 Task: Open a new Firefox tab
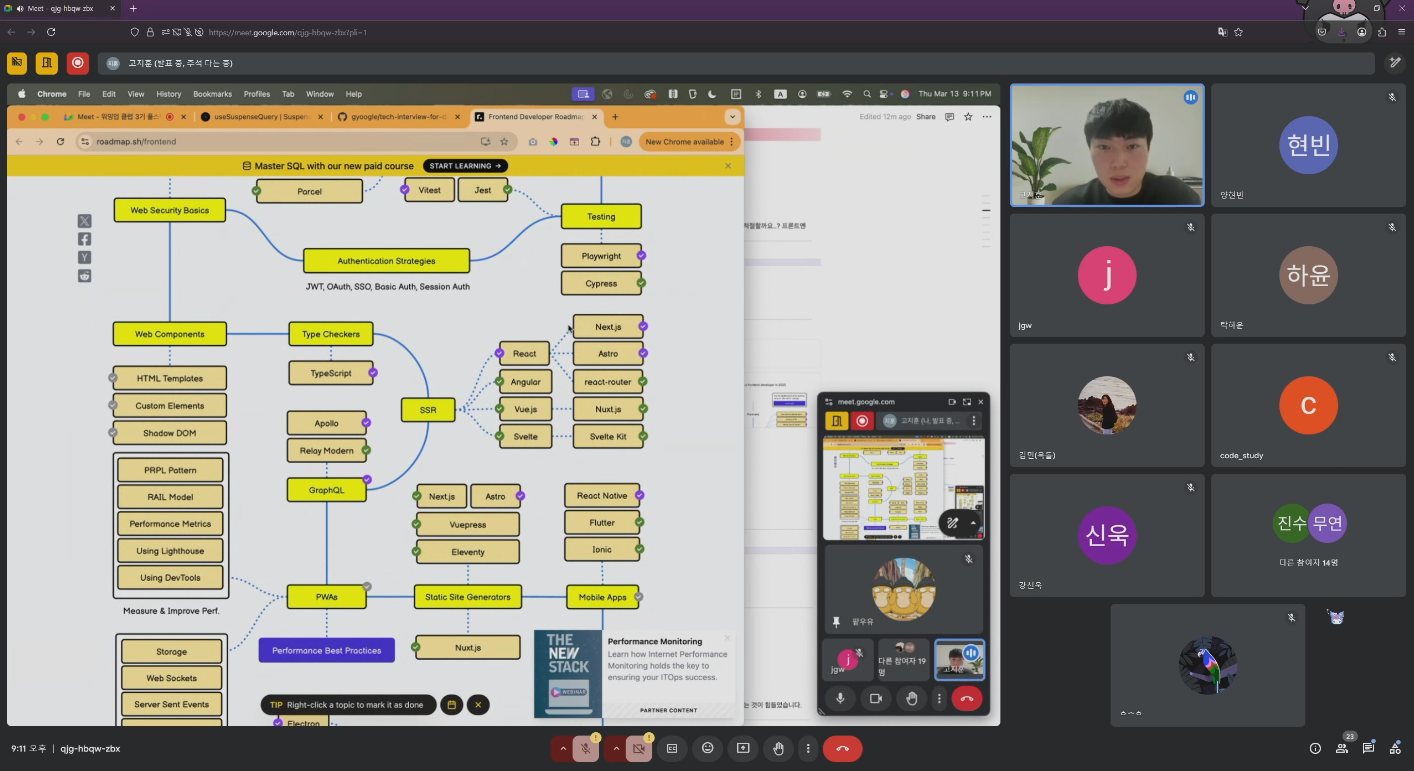pyautogui.click(x=133, y=8)
